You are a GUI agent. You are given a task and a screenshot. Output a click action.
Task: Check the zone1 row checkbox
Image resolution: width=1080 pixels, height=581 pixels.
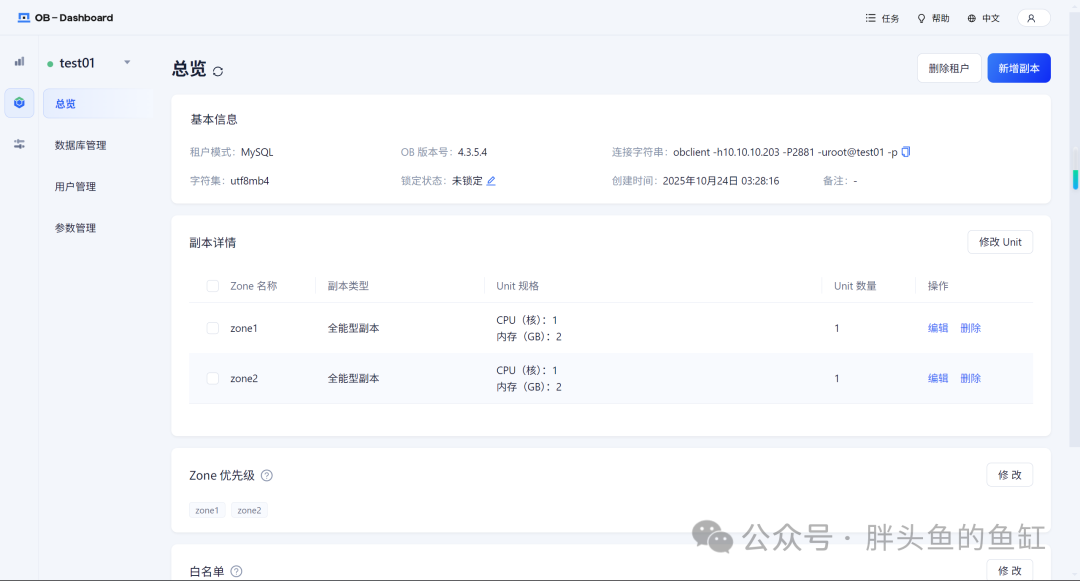(213, 328)
